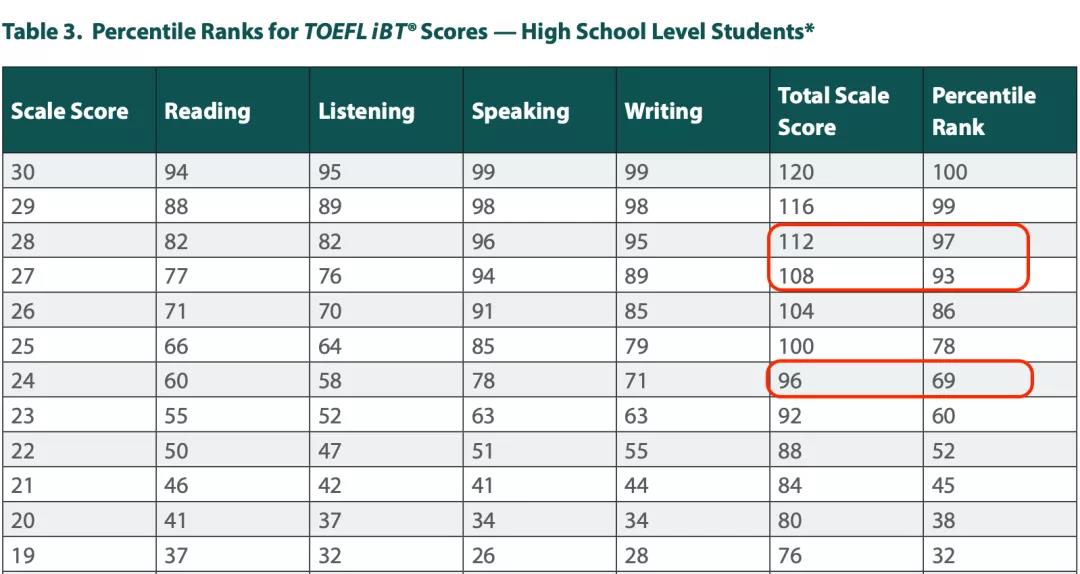Click the total scale score 120 cell
Image resolution: width=1080 pixels, height=574 pixels.
(x=796, y=172)
